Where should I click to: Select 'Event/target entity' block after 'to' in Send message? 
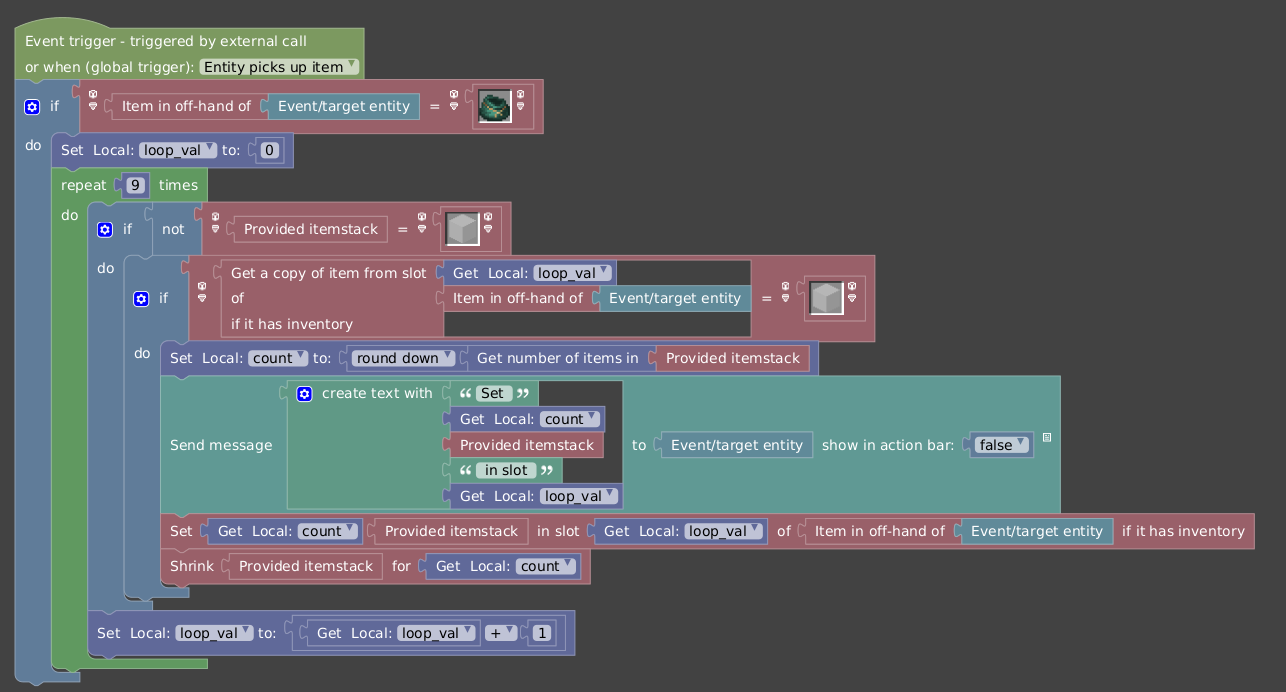(737, 445)
